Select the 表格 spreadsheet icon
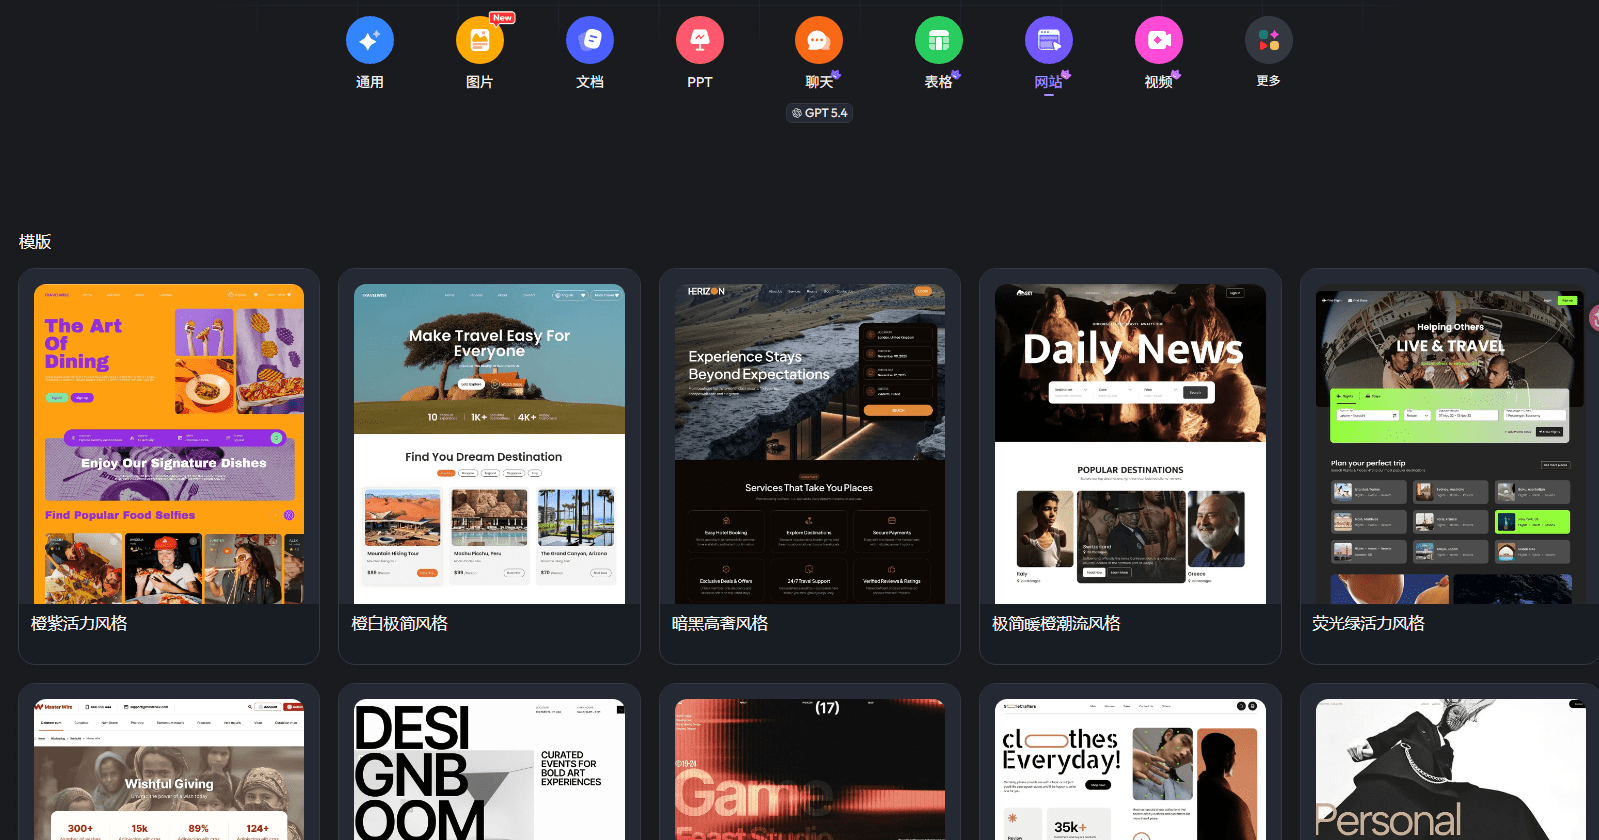1599x840 pixels. pyautogui.click(x=938, y=41)
